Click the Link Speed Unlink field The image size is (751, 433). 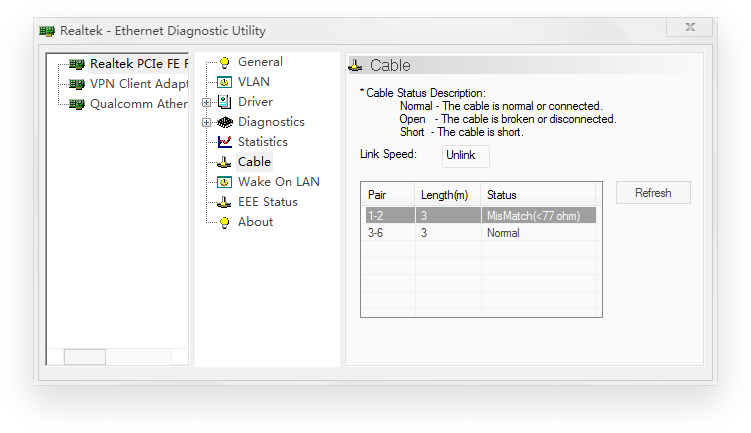466,156
